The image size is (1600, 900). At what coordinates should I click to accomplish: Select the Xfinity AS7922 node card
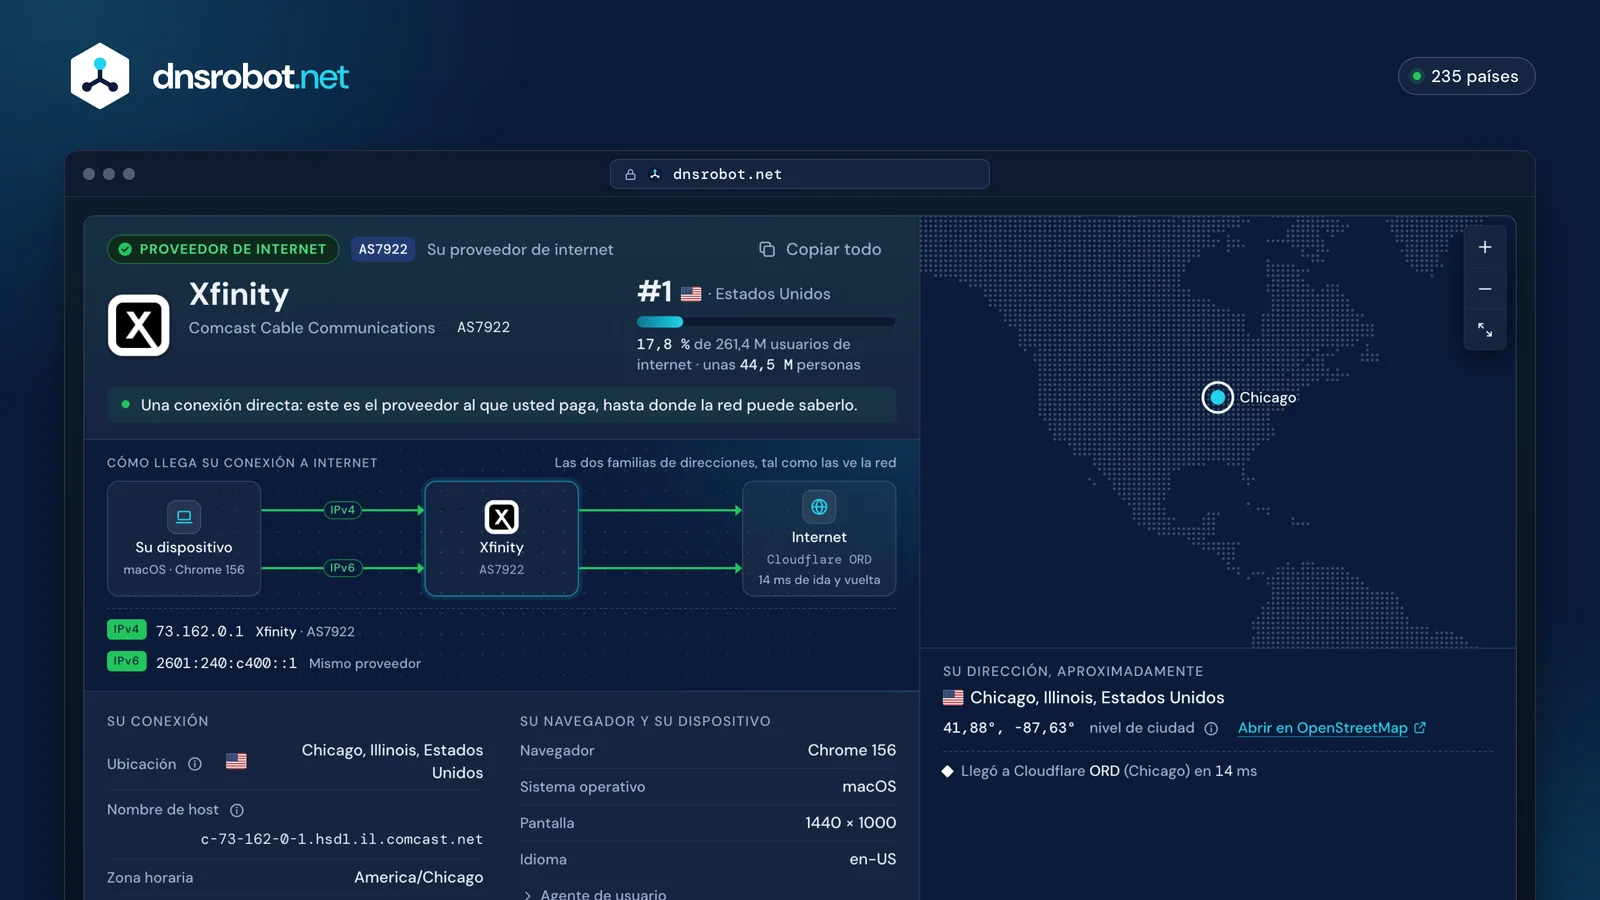click(x=502, y=539)
